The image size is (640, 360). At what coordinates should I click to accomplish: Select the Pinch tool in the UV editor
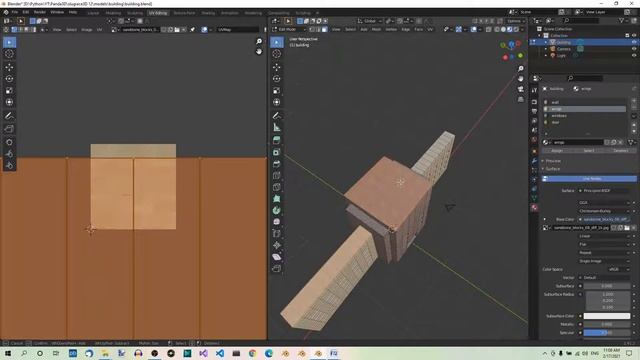click(9, 165)
